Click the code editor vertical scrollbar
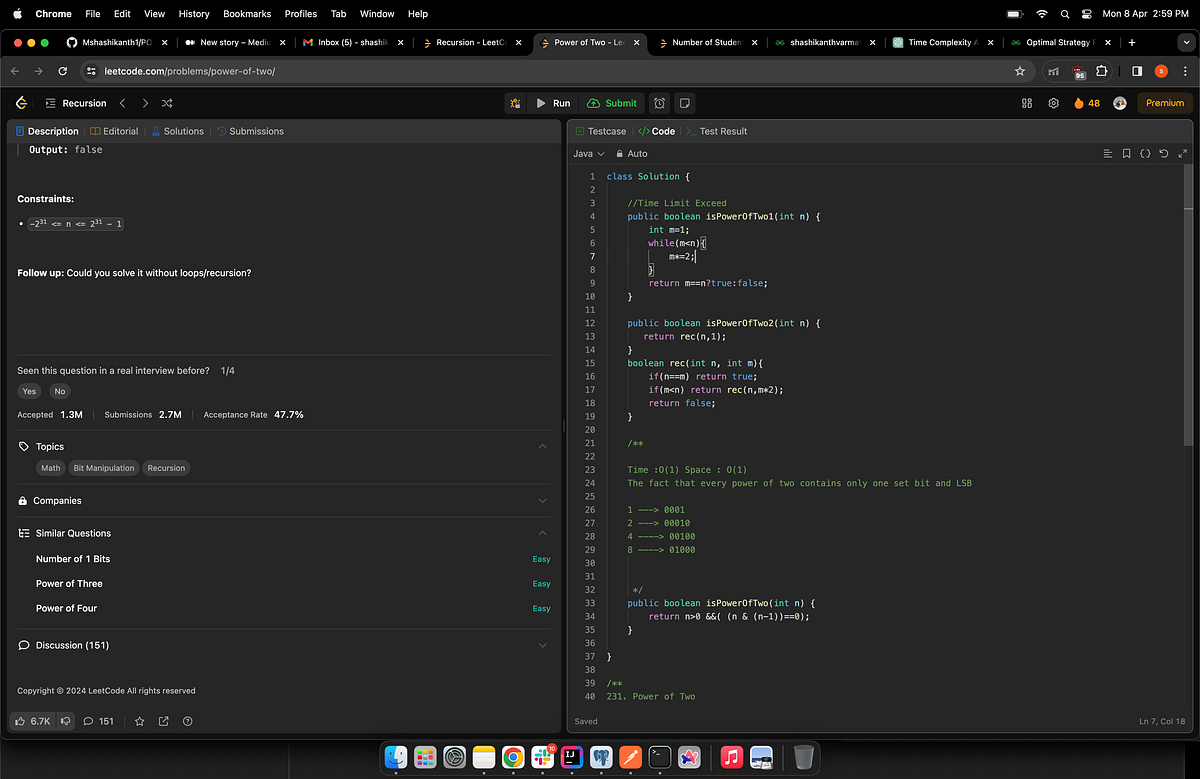Screen dimensions: 1200x779 [x=1188, y=305]
